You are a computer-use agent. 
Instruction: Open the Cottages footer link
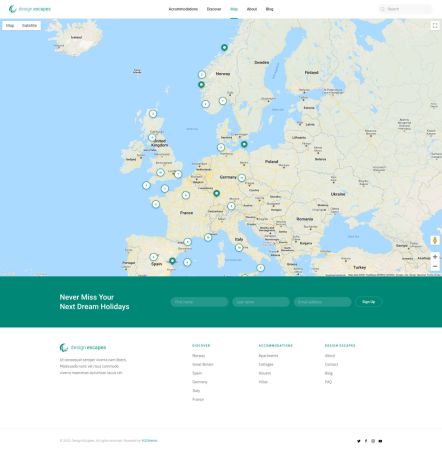pos(266,364)
